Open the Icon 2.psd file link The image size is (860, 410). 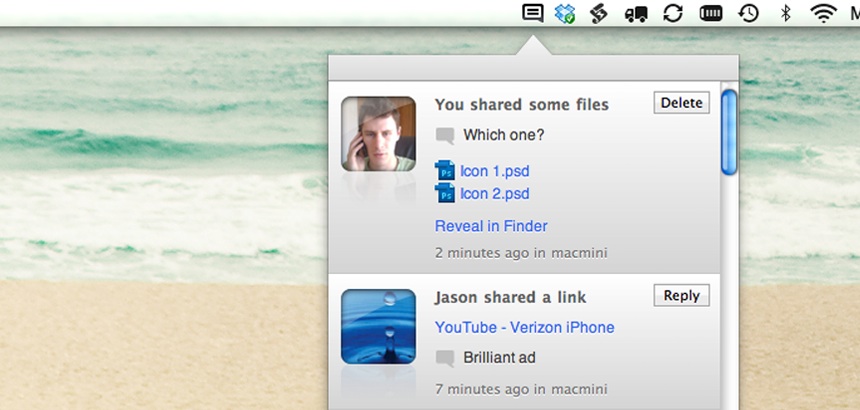point(494,194)
